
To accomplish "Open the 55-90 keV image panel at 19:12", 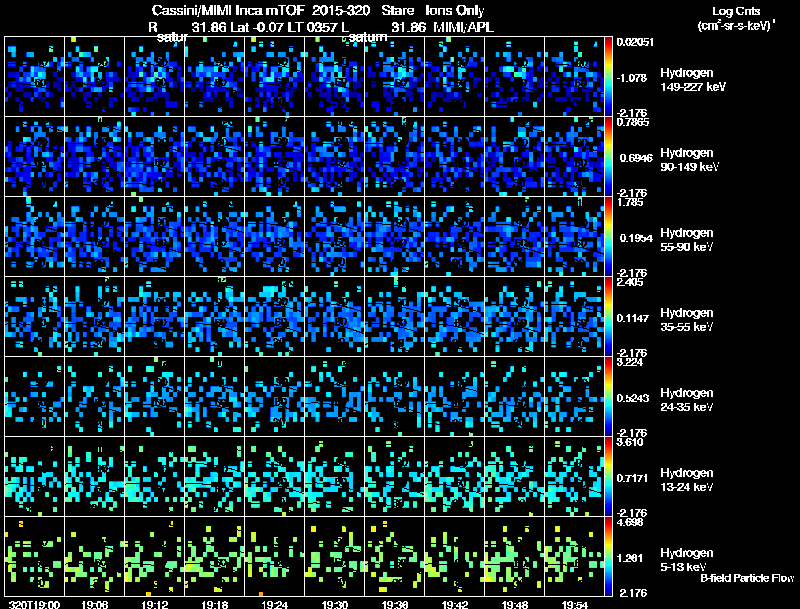I will (x=155, y=237).
